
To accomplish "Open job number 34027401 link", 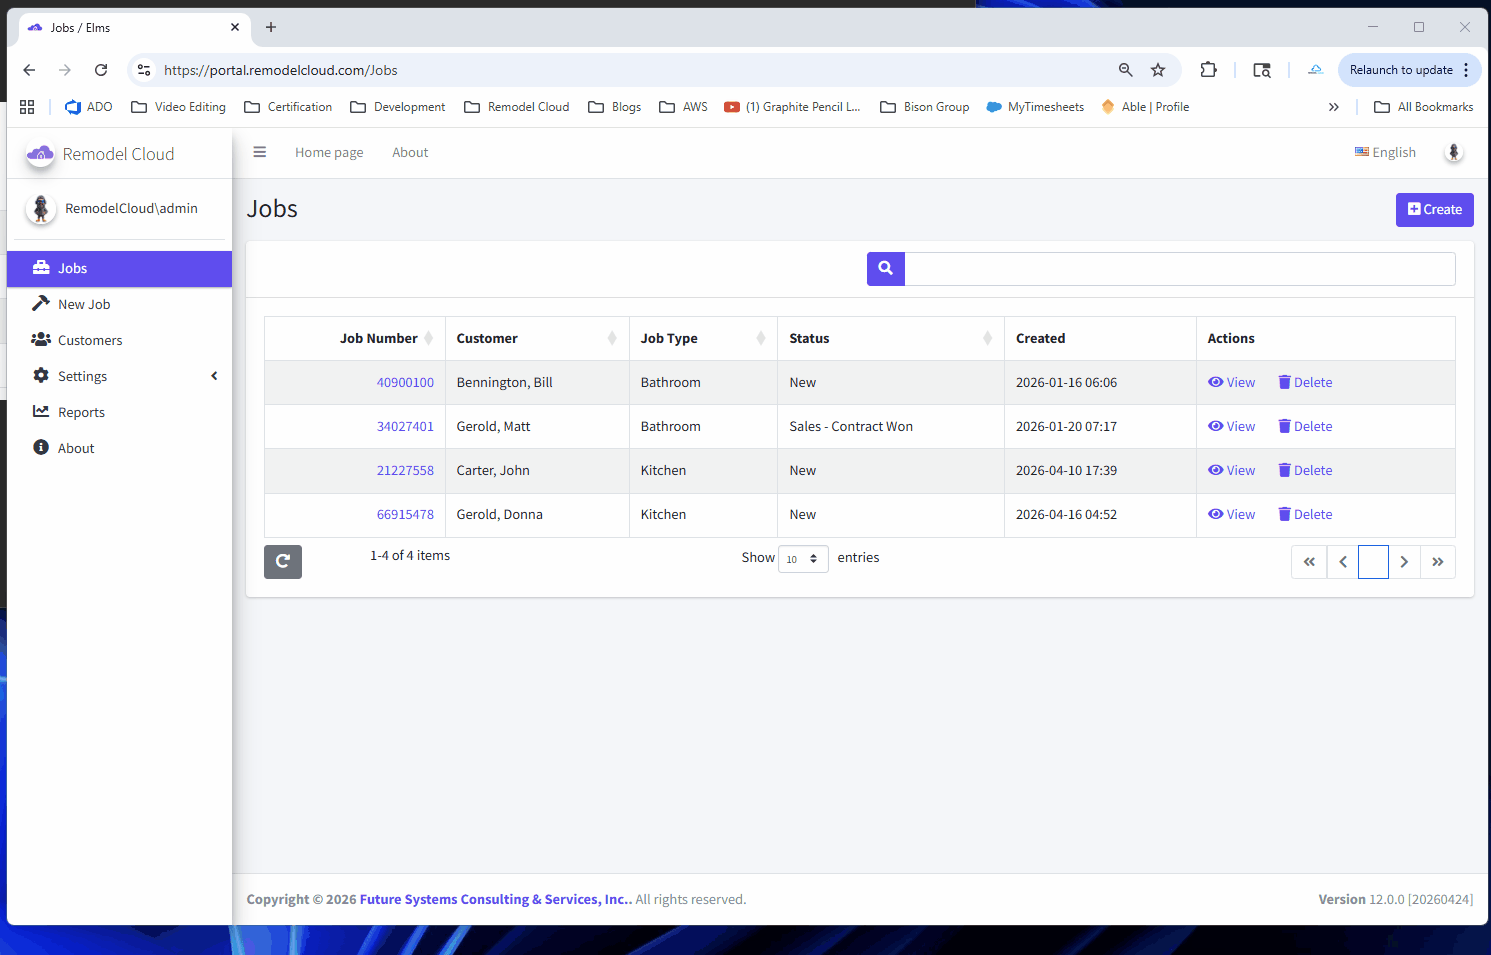I will (x=405, y=427).
